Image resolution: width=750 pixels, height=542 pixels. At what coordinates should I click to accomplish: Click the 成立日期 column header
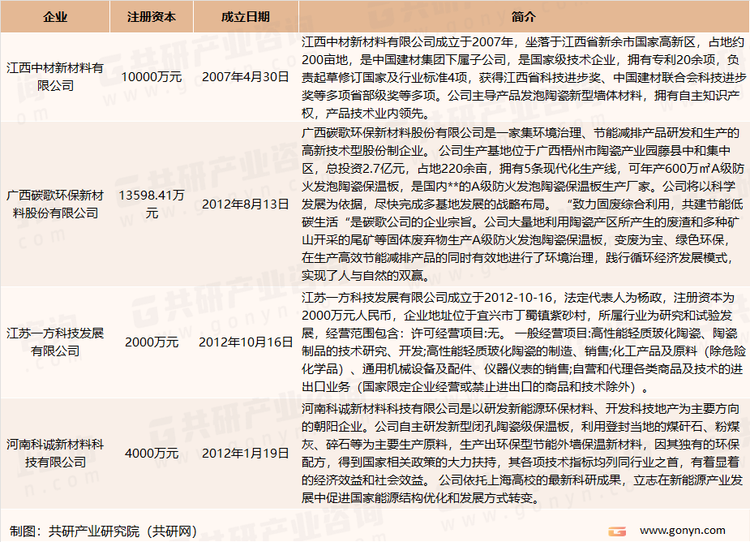(245, 17)
